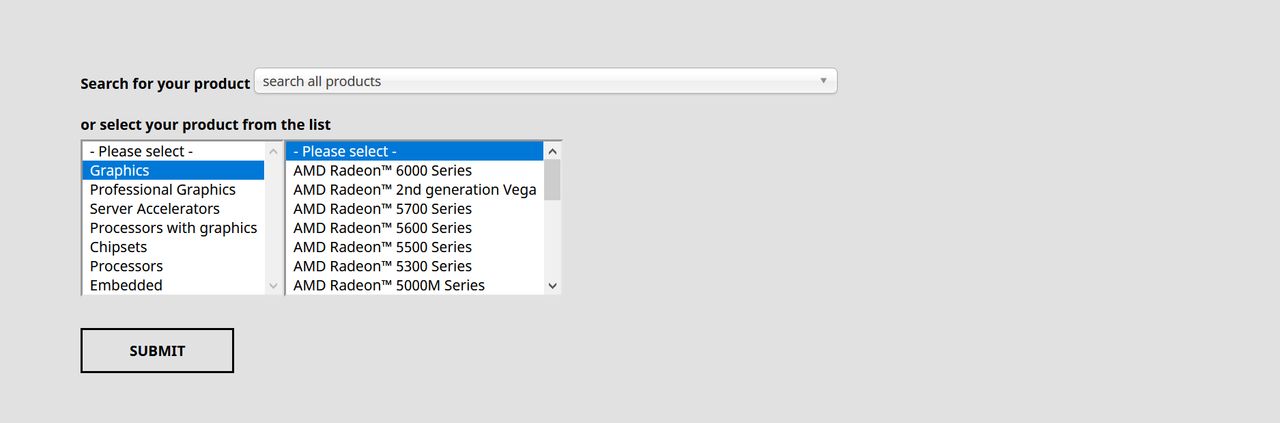Choose AMD Radeon 5500 Series
The height and width of the screenshot is (423, 1280).
coord(415,247)
